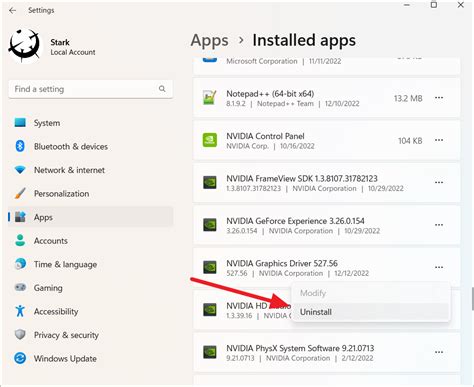Navigate to Apps via the breadcrumb
Viewport: 474px width, 387px height.
[209, 41]
